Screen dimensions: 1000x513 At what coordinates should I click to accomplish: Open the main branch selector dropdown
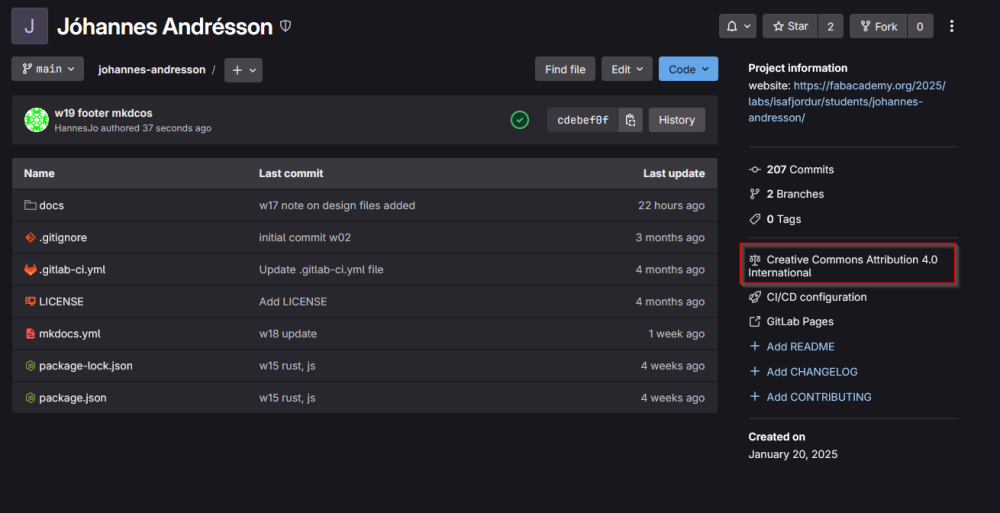tap(48, 69)
